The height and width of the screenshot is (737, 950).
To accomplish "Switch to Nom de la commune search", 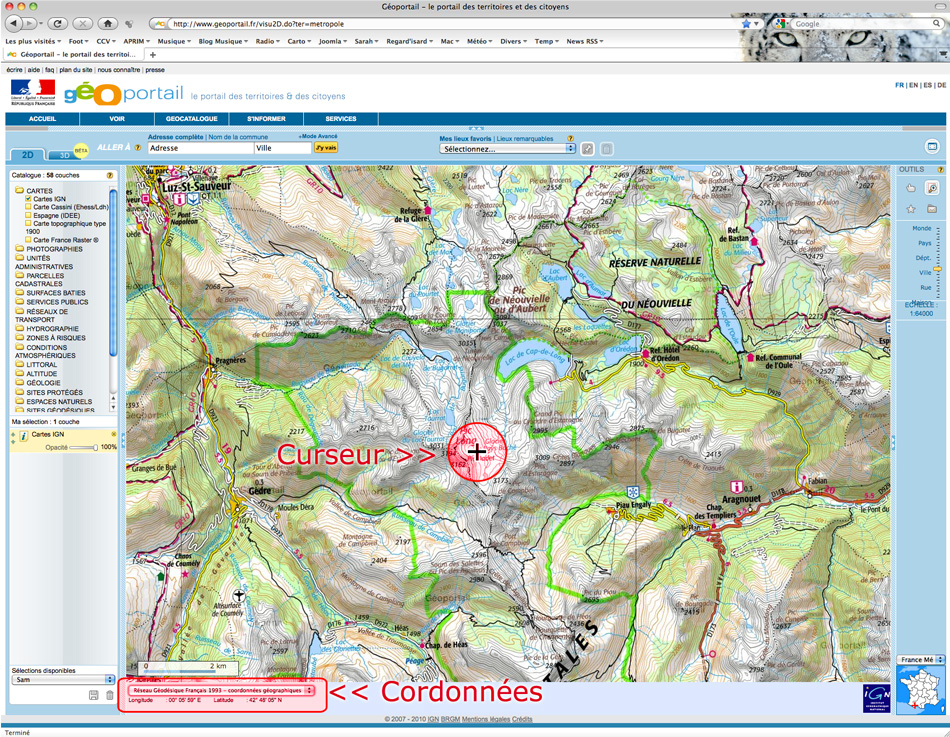I will pyautogui.click(x=238, y=137).
